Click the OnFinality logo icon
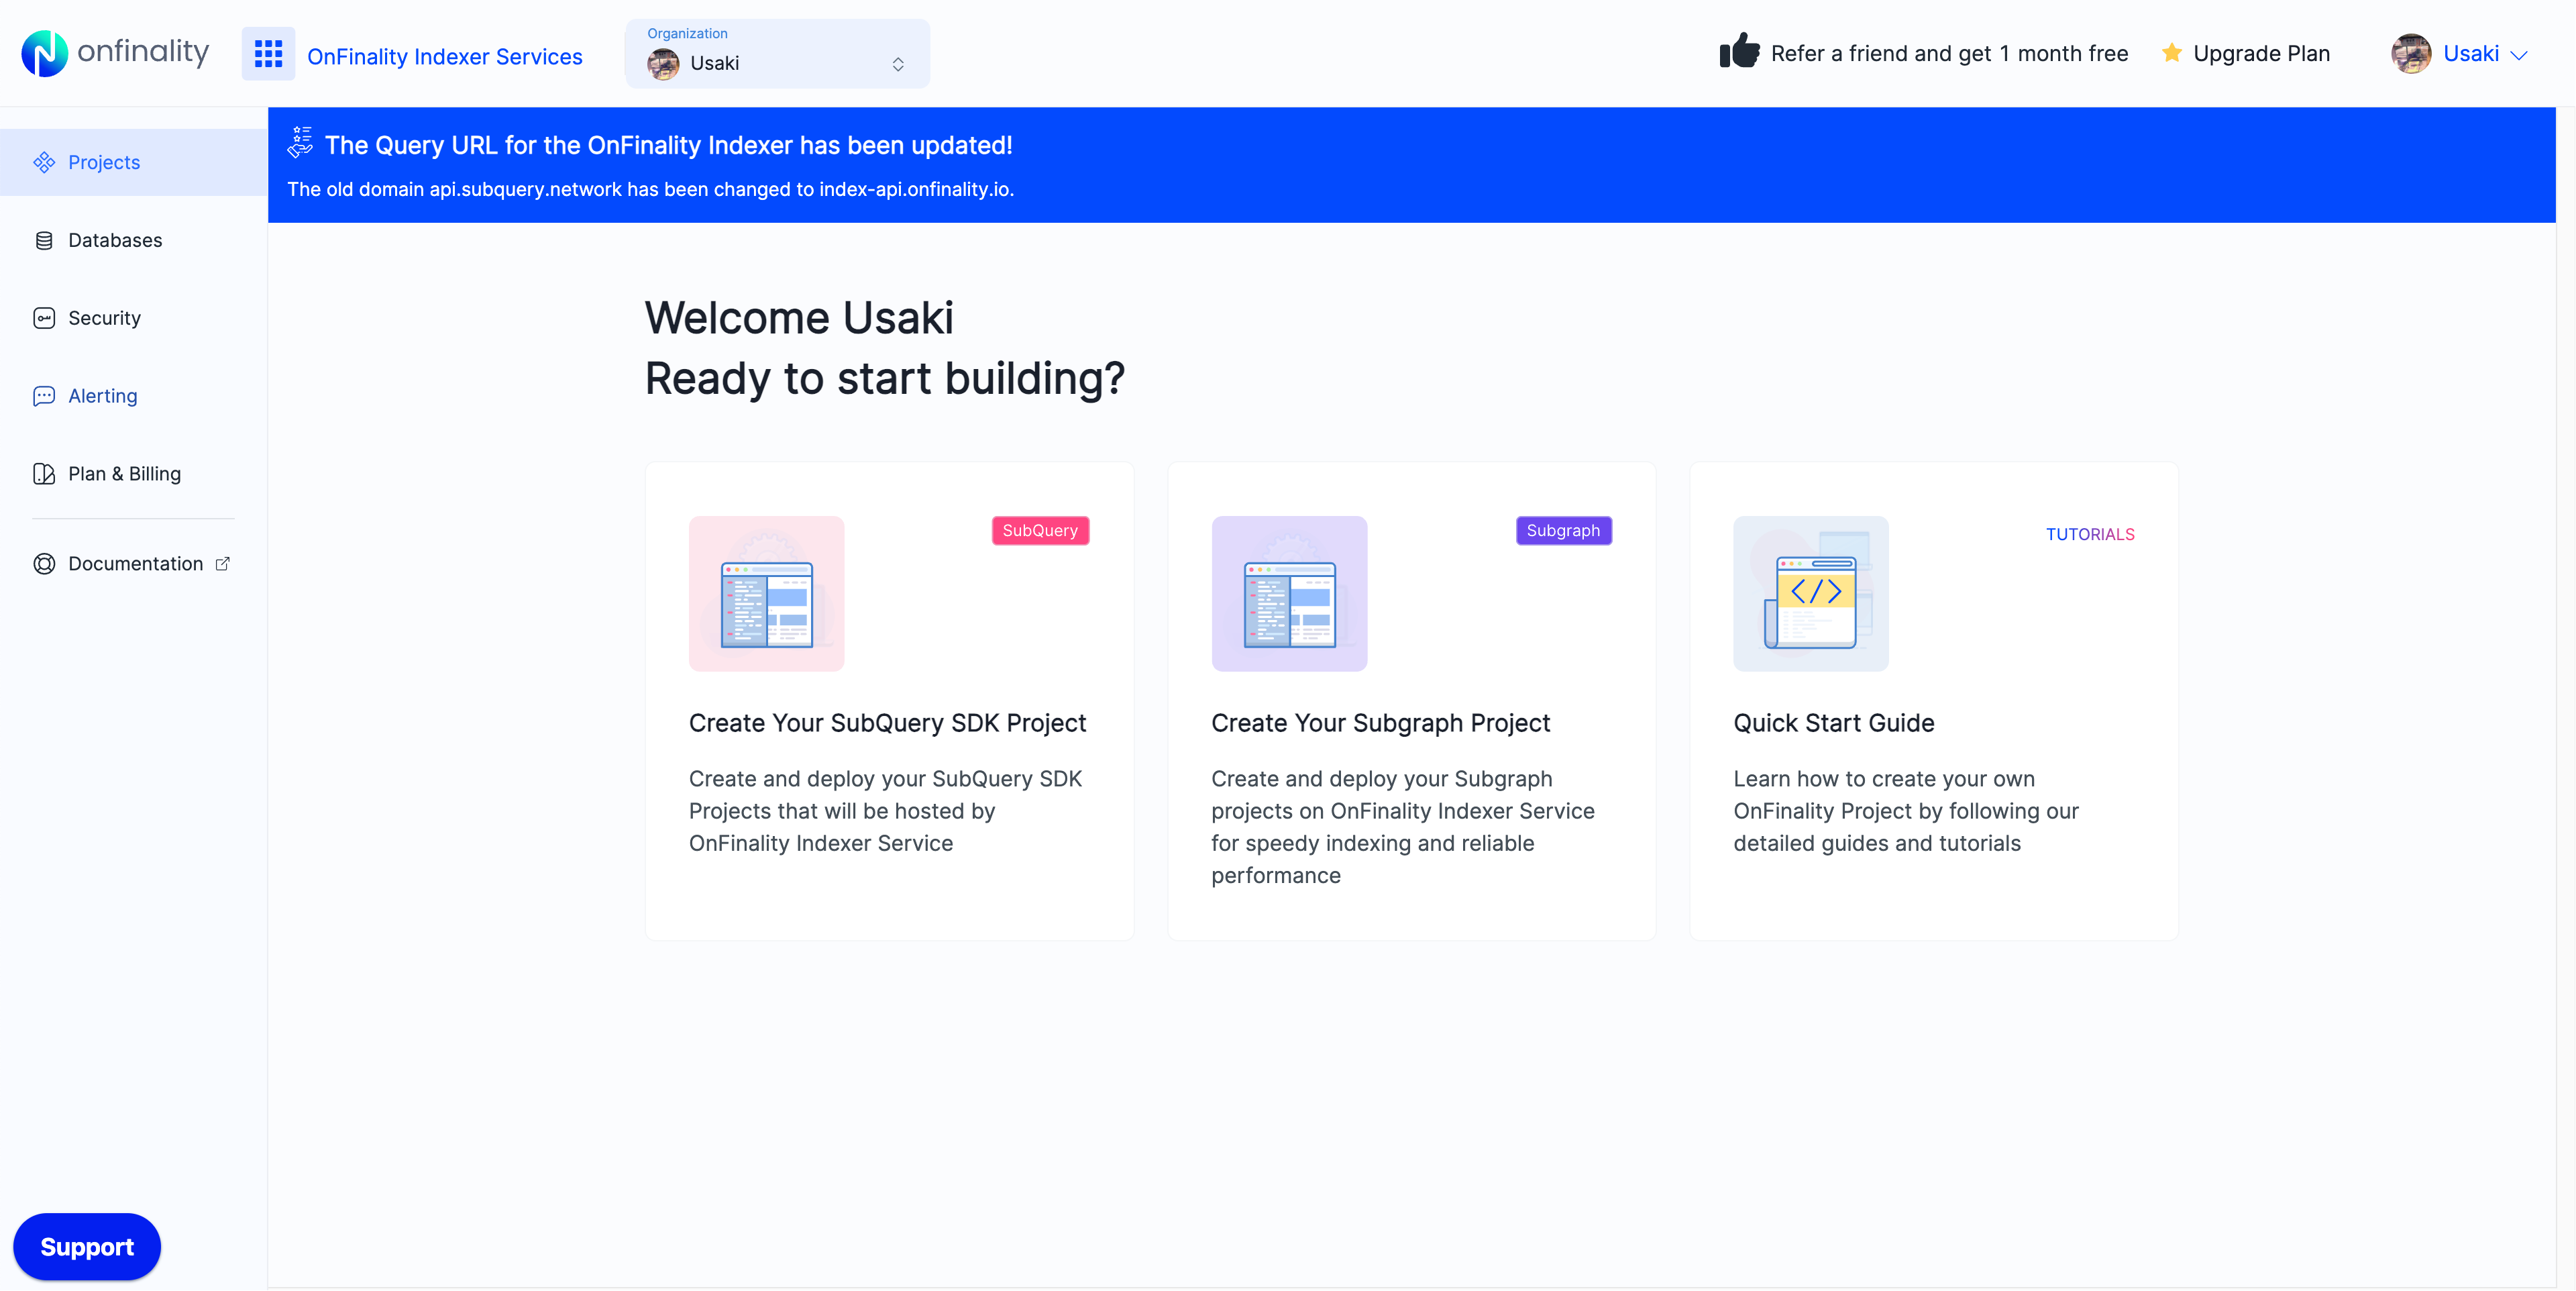 click(44, 53)
